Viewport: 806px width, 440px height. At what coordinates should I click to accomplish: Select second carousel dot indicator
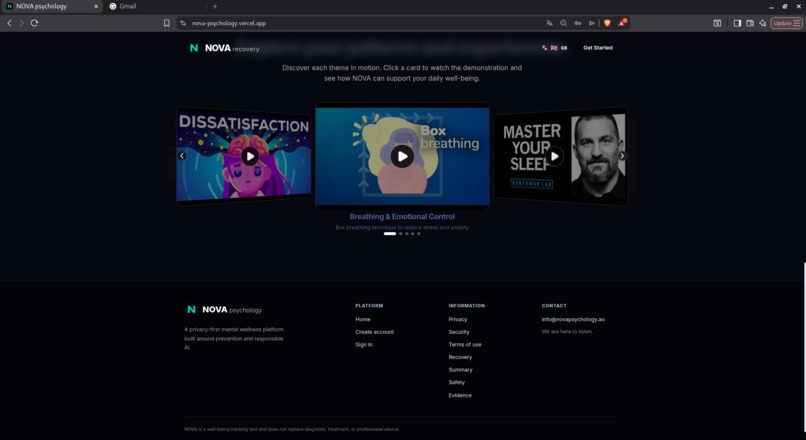click(401, 234)
